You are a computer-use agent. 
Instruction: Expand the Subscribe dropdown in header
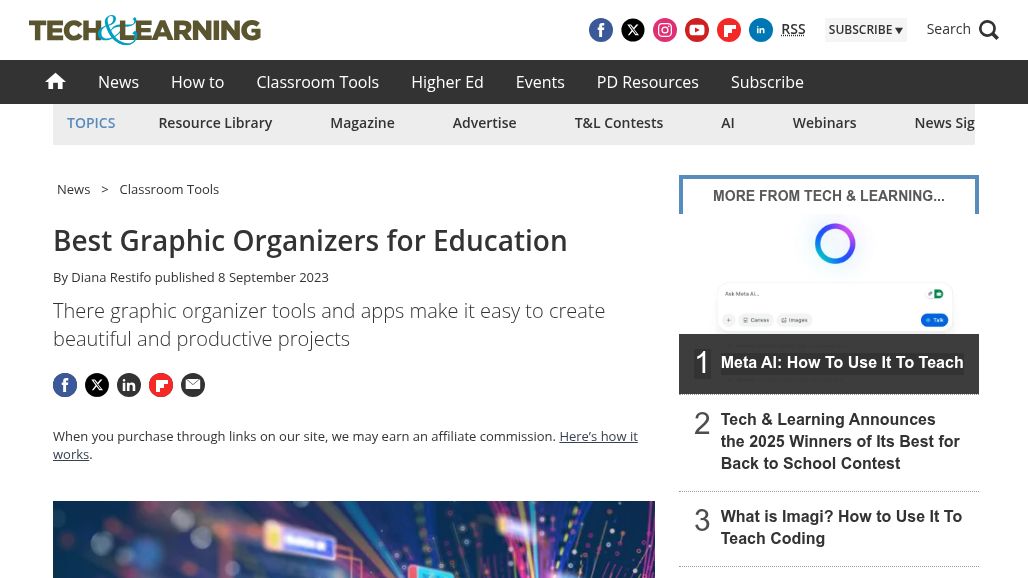coord(865,30)
